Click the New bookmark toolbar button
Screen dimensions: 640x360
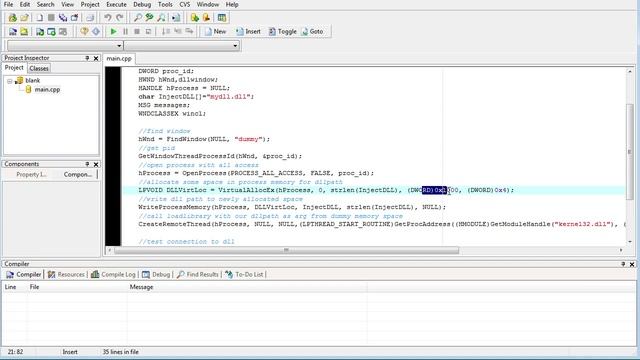pyautogui.click(x=215, y=31)
